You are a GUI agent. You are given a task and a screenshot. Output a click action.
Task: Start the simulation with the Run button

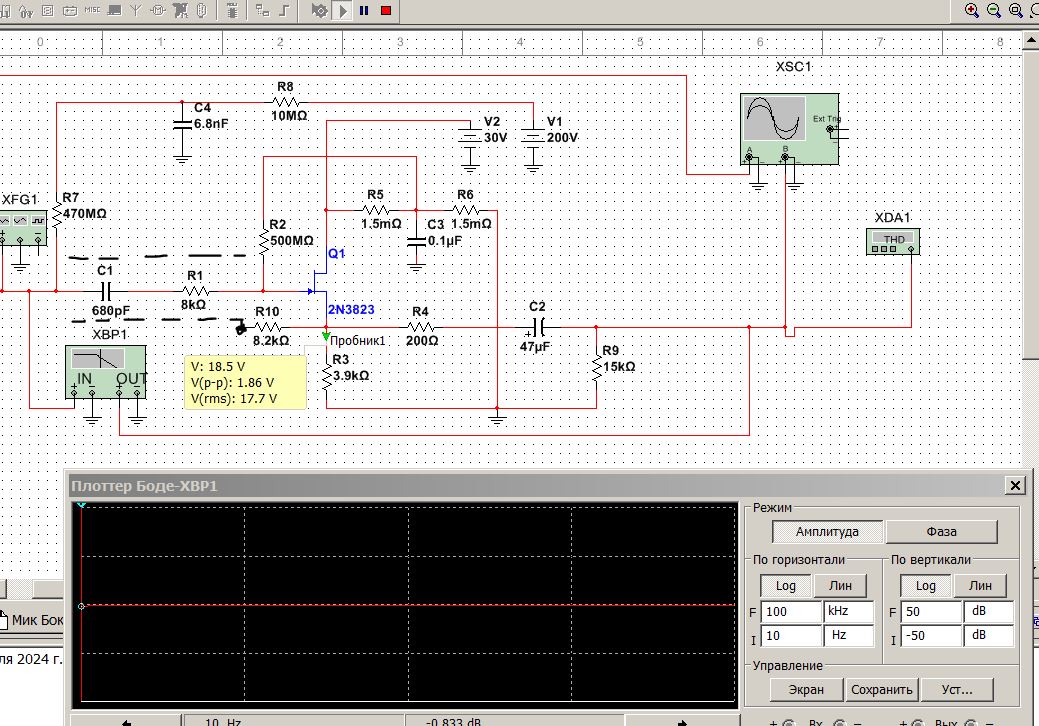(x=343, y=10)
